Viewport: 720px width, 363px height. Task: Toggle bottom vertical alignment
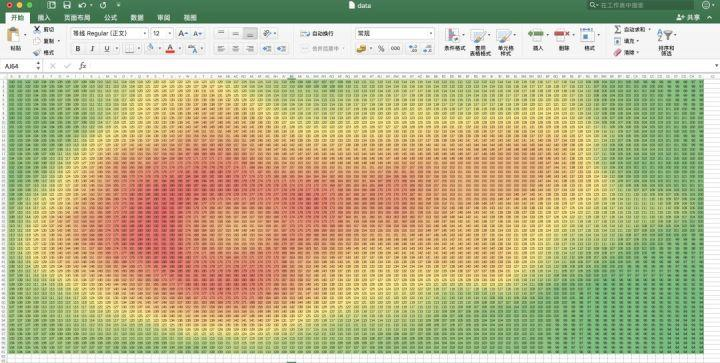(x=250, y=34)
